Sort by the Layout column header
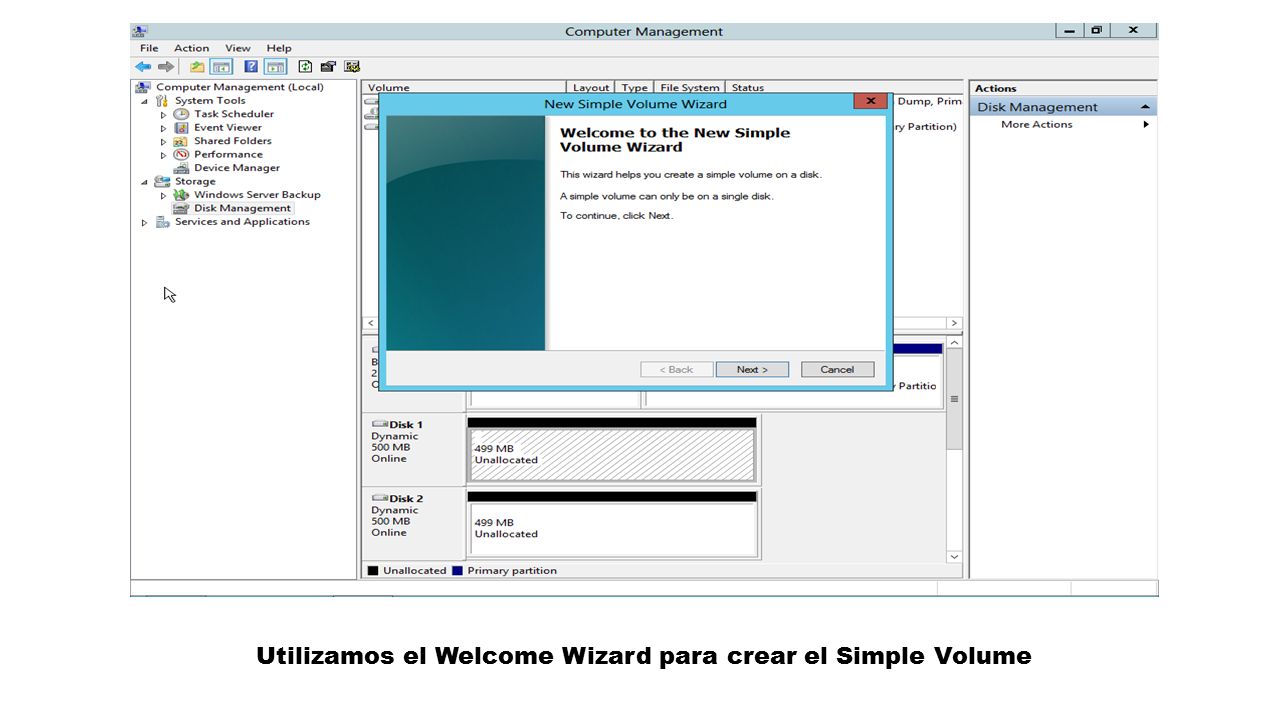The image size is (1280, 720). [x=591, y=88]
